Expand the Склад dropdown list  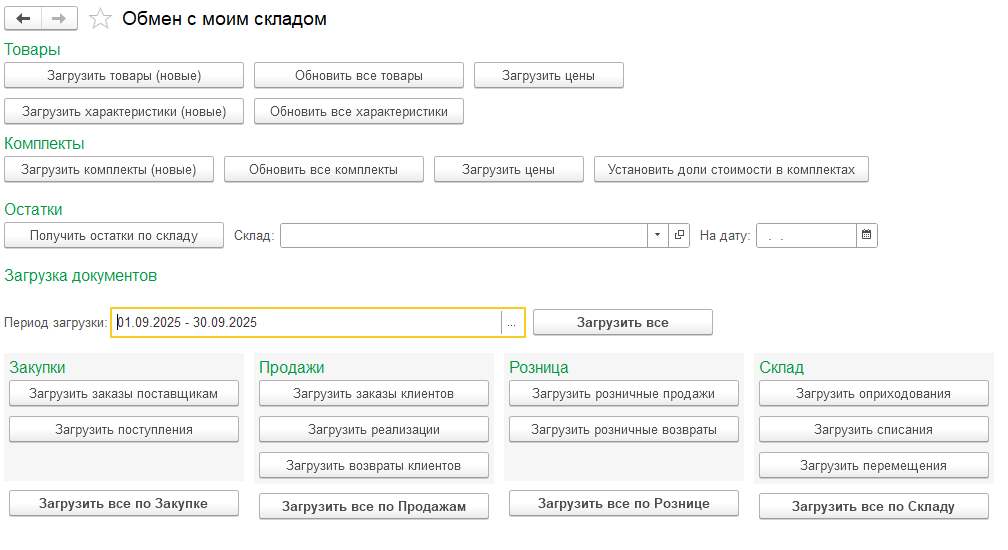[658, 235]
